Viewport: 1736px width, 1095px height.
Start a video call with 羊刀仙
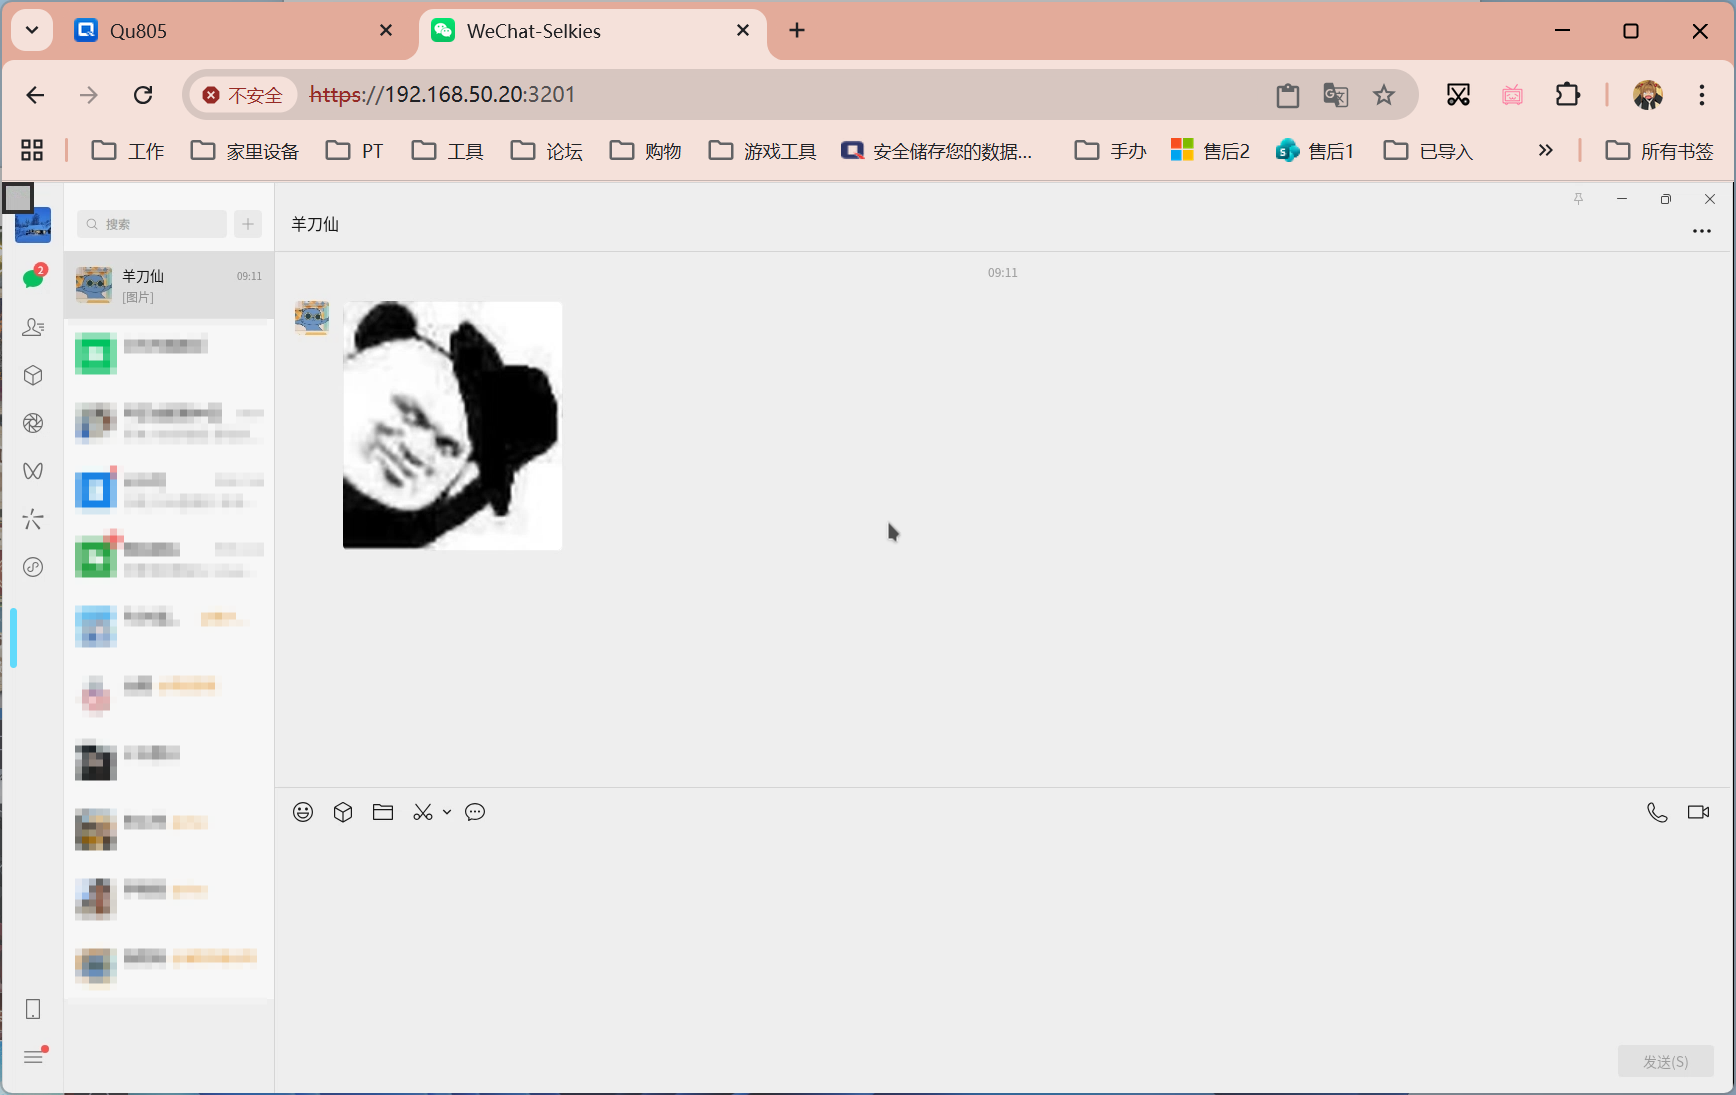pos(1699,811)
